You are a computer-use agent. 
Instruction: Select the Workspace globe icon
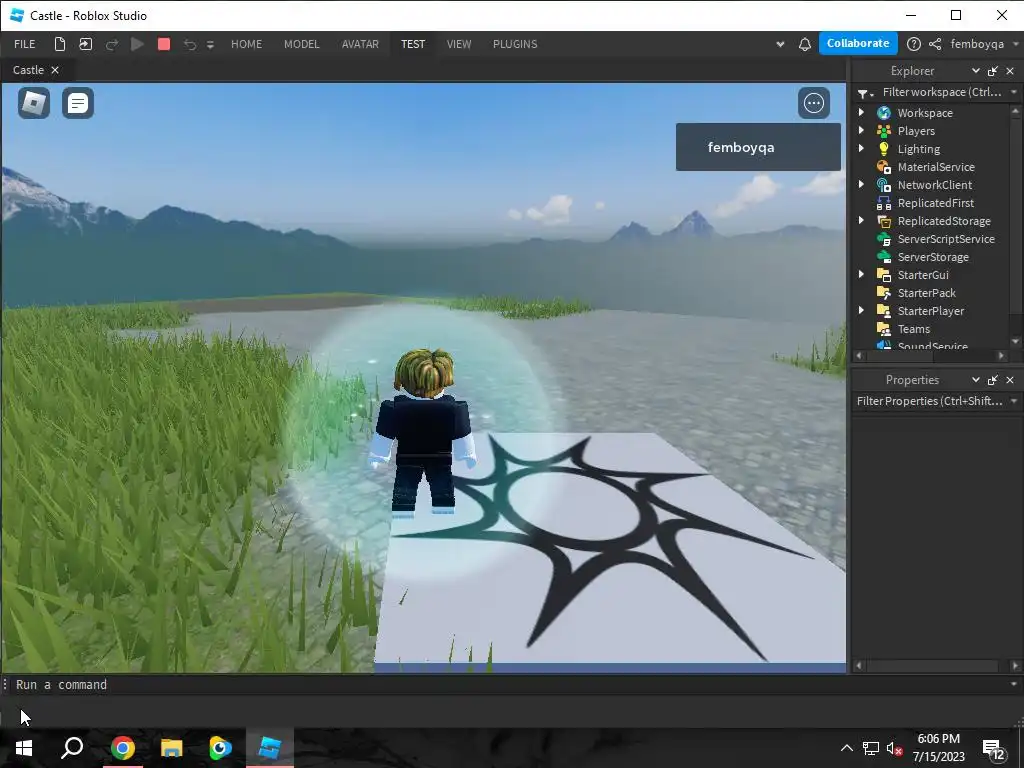884,113
